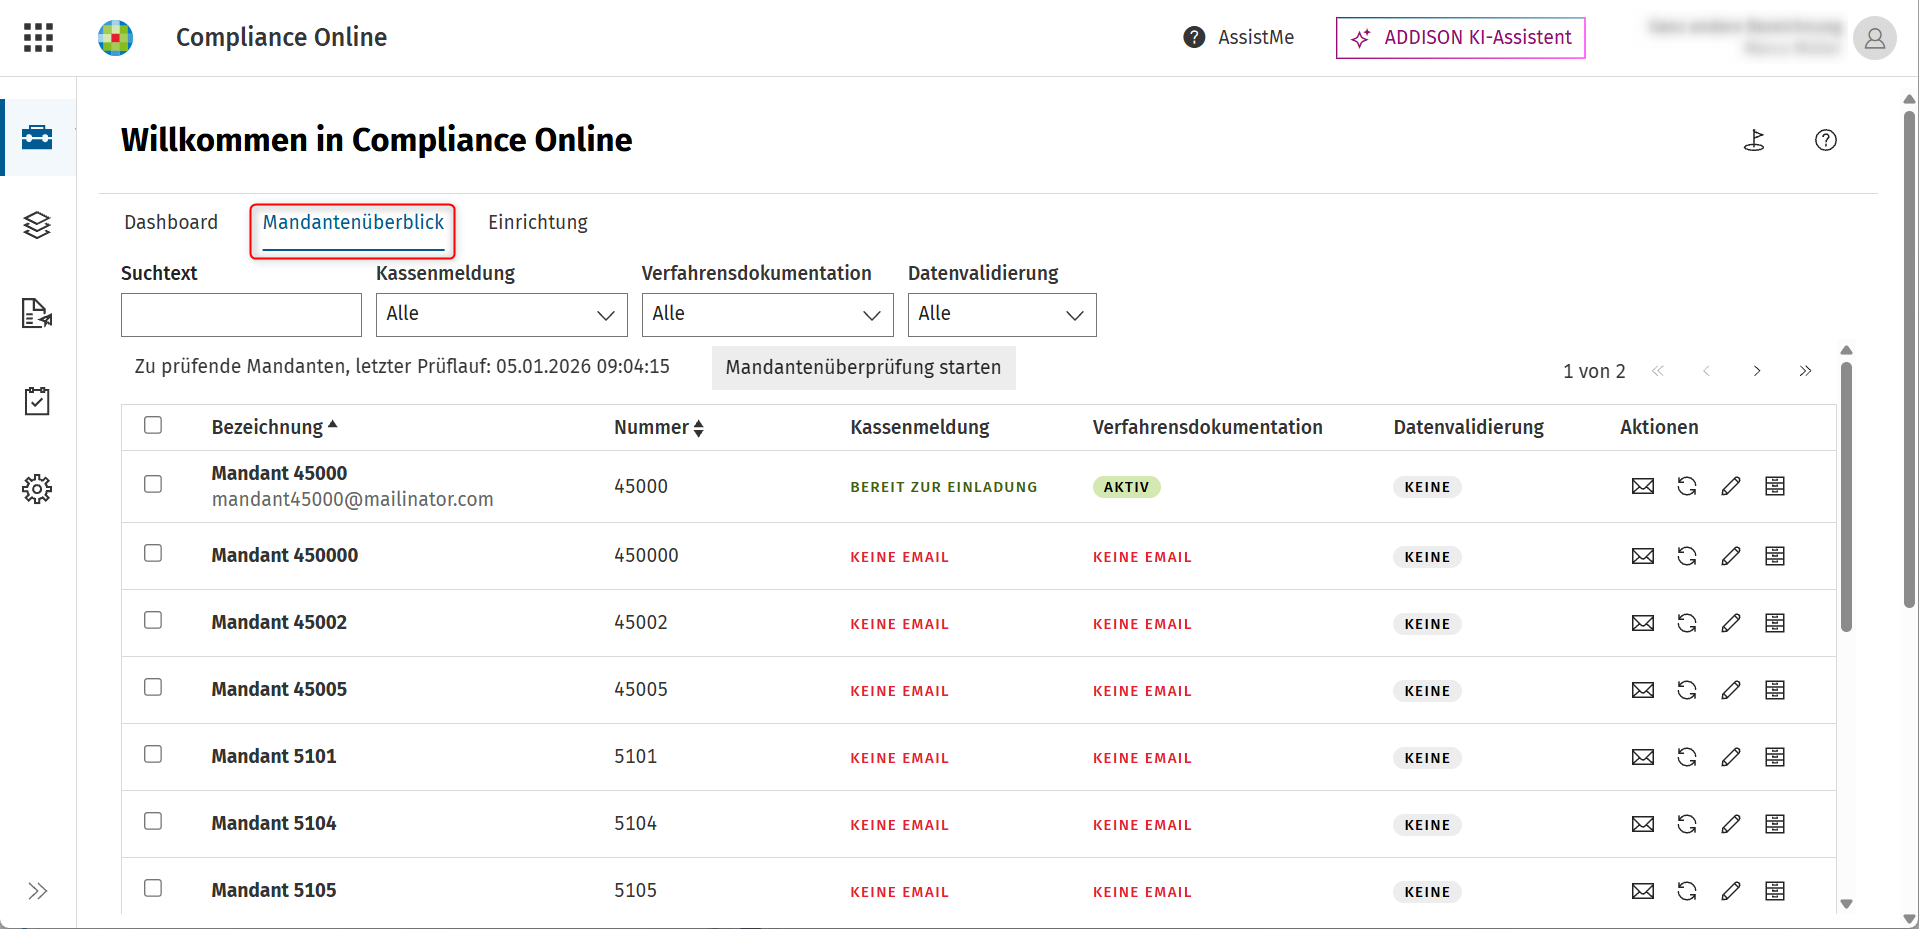Viewport: 1919px width, 929px height.
Task: Click the table's vertical scrollbar thumb
Action: (x=1846, y=497)
